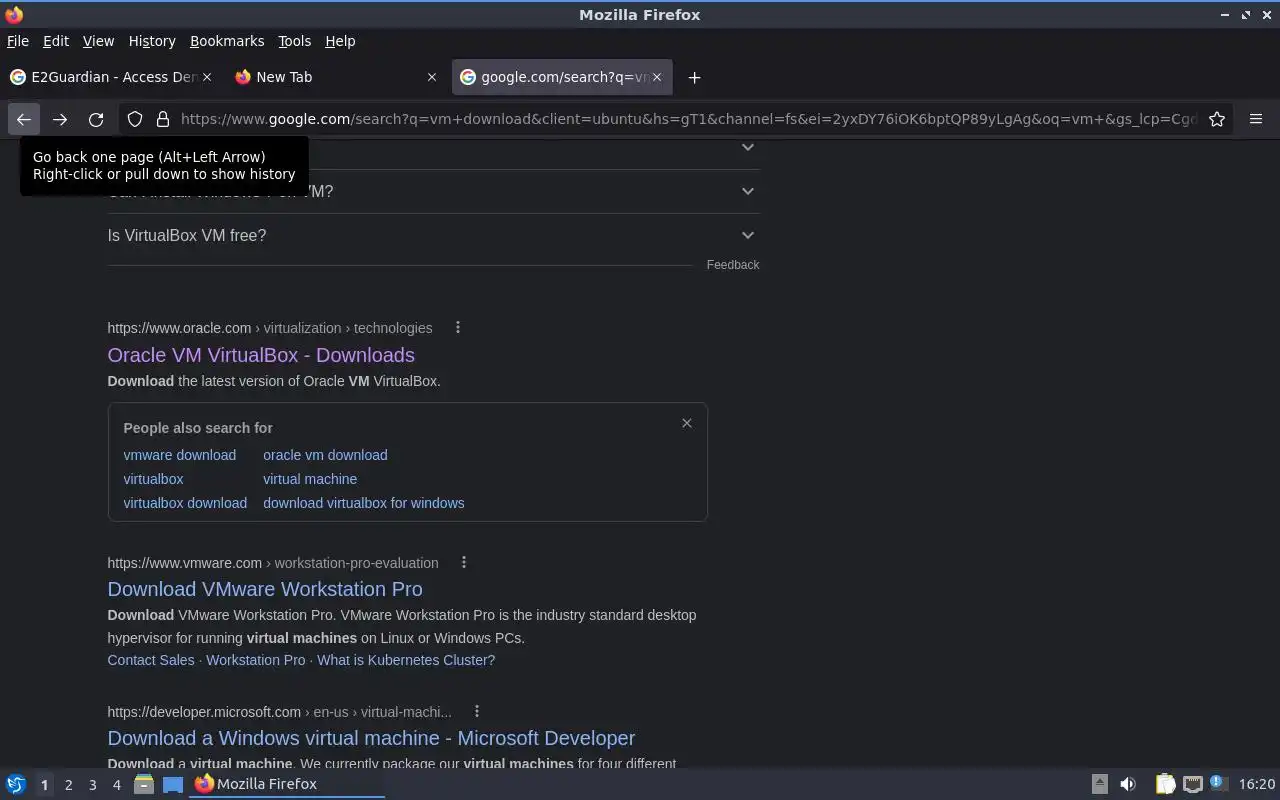Expand the topmost partially visible question chevron
This screenshot has height=800, width=1280.
click(748, 147)
